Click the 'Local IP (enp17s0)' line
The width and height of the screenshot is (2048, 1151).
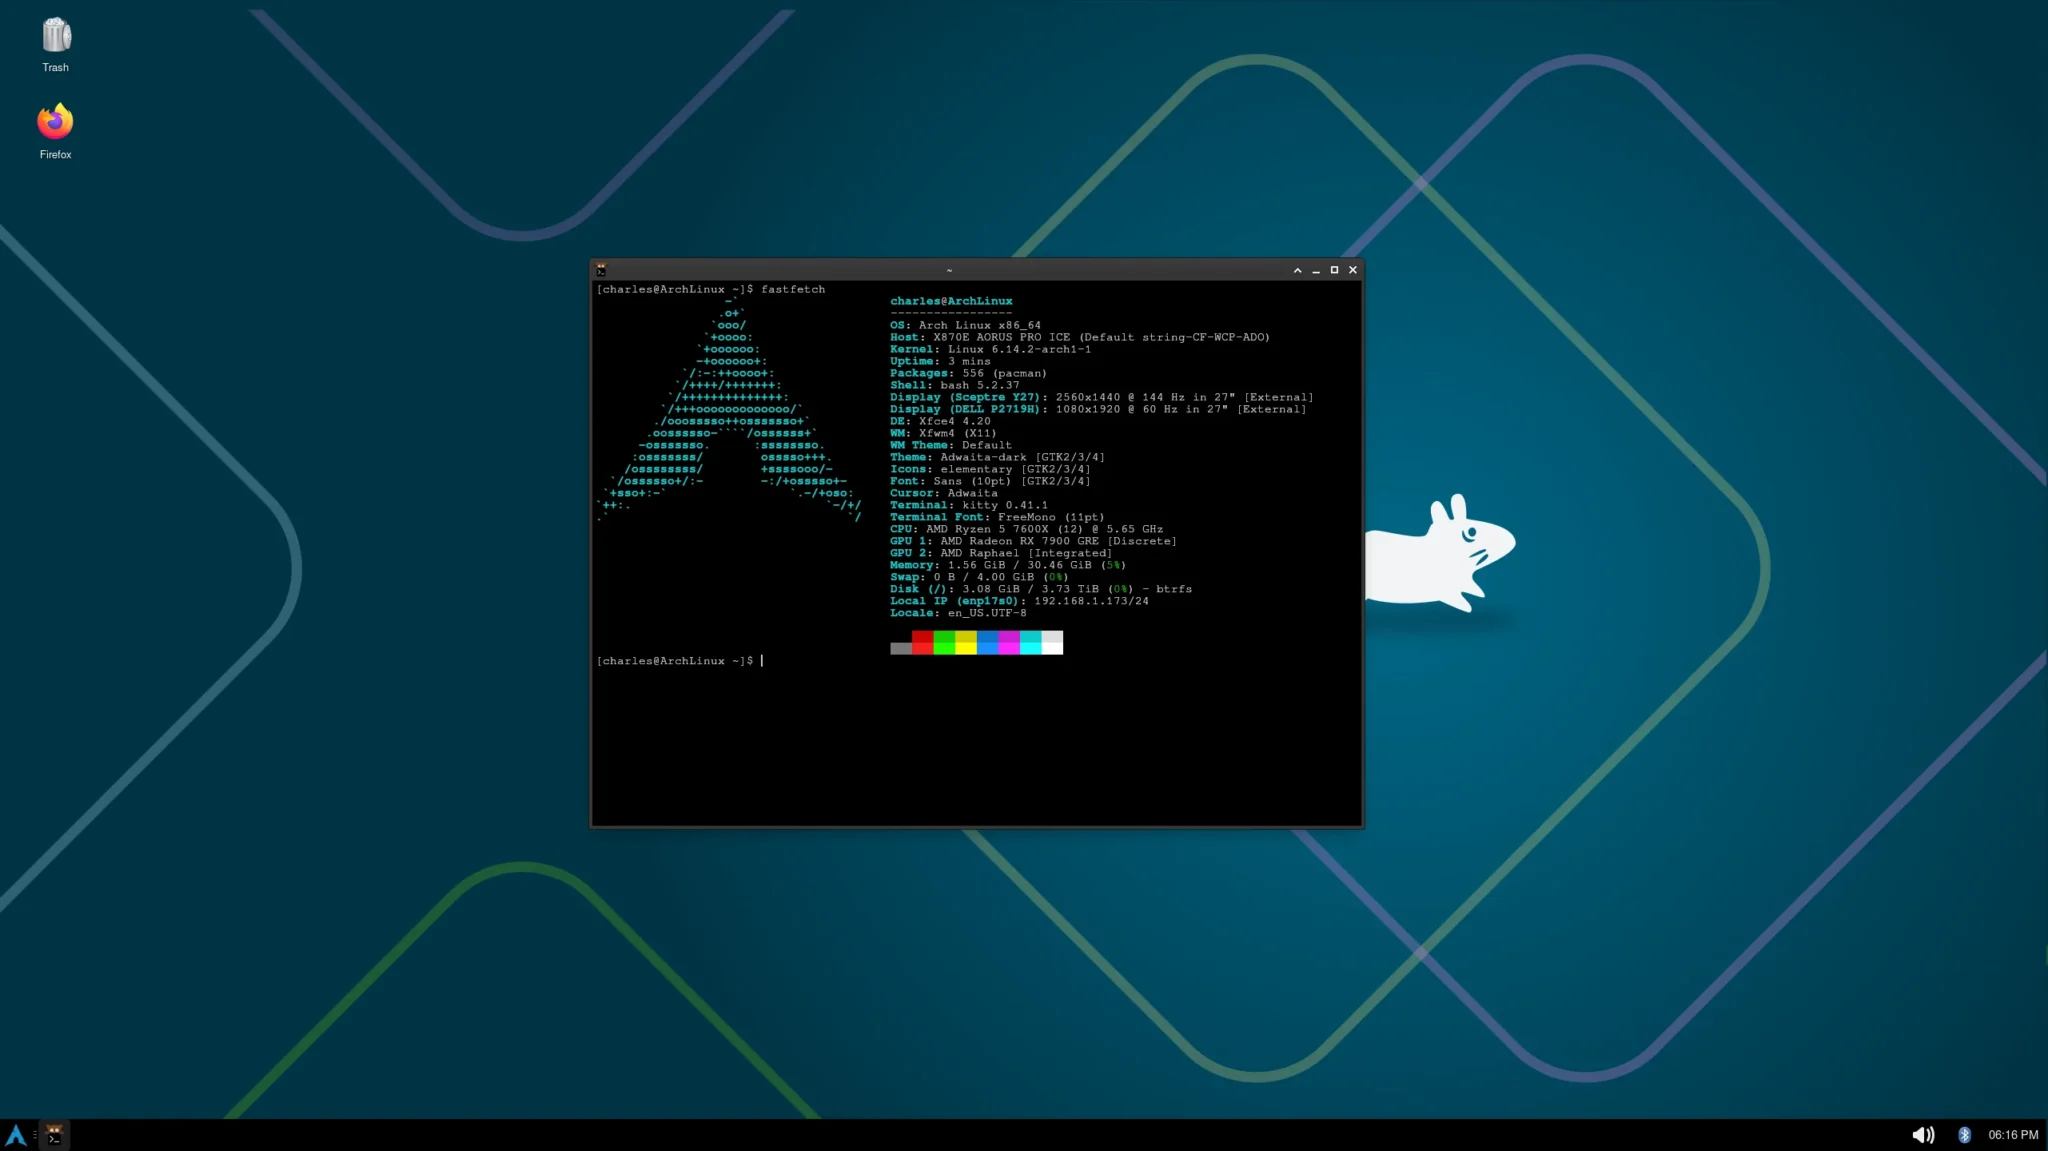pyautogui.click(x=1019, y=601)
